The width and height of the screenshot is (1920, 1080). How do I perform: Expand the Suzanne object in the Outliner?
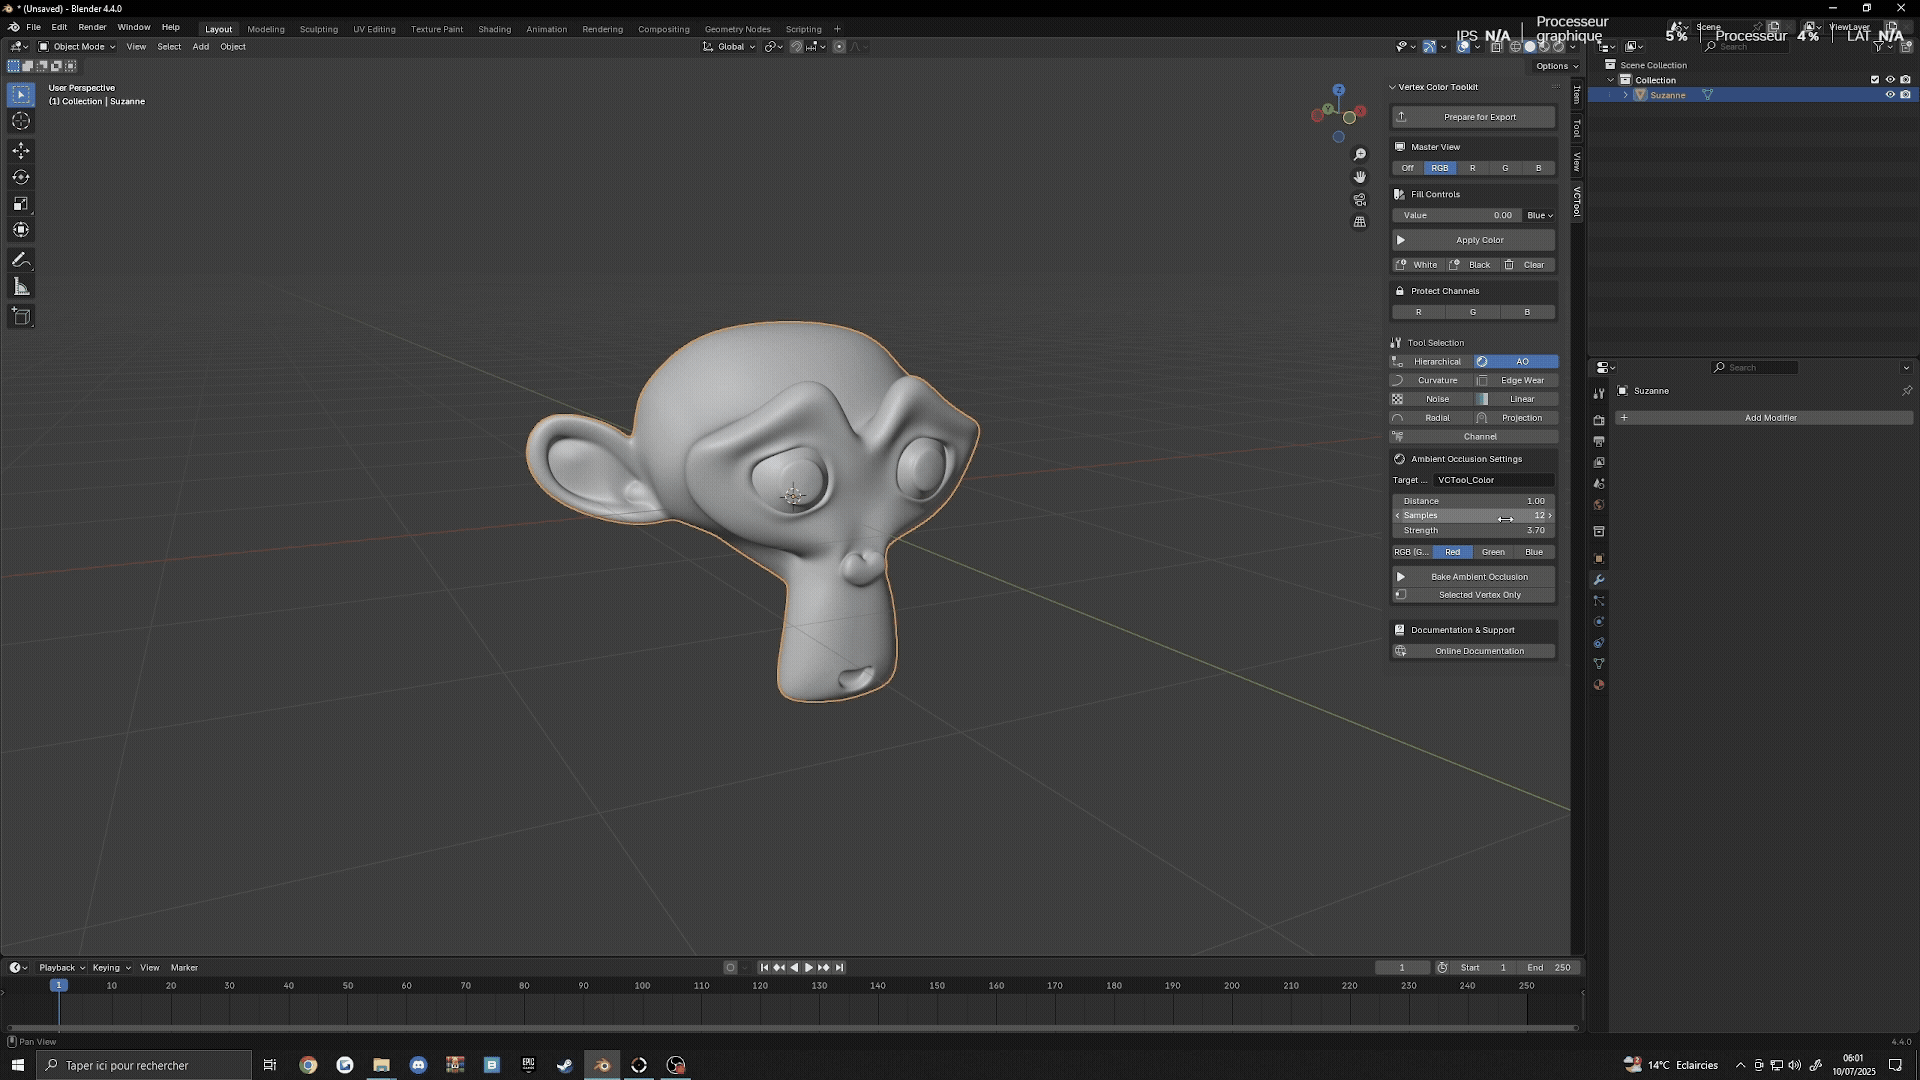coord(1626,94)
